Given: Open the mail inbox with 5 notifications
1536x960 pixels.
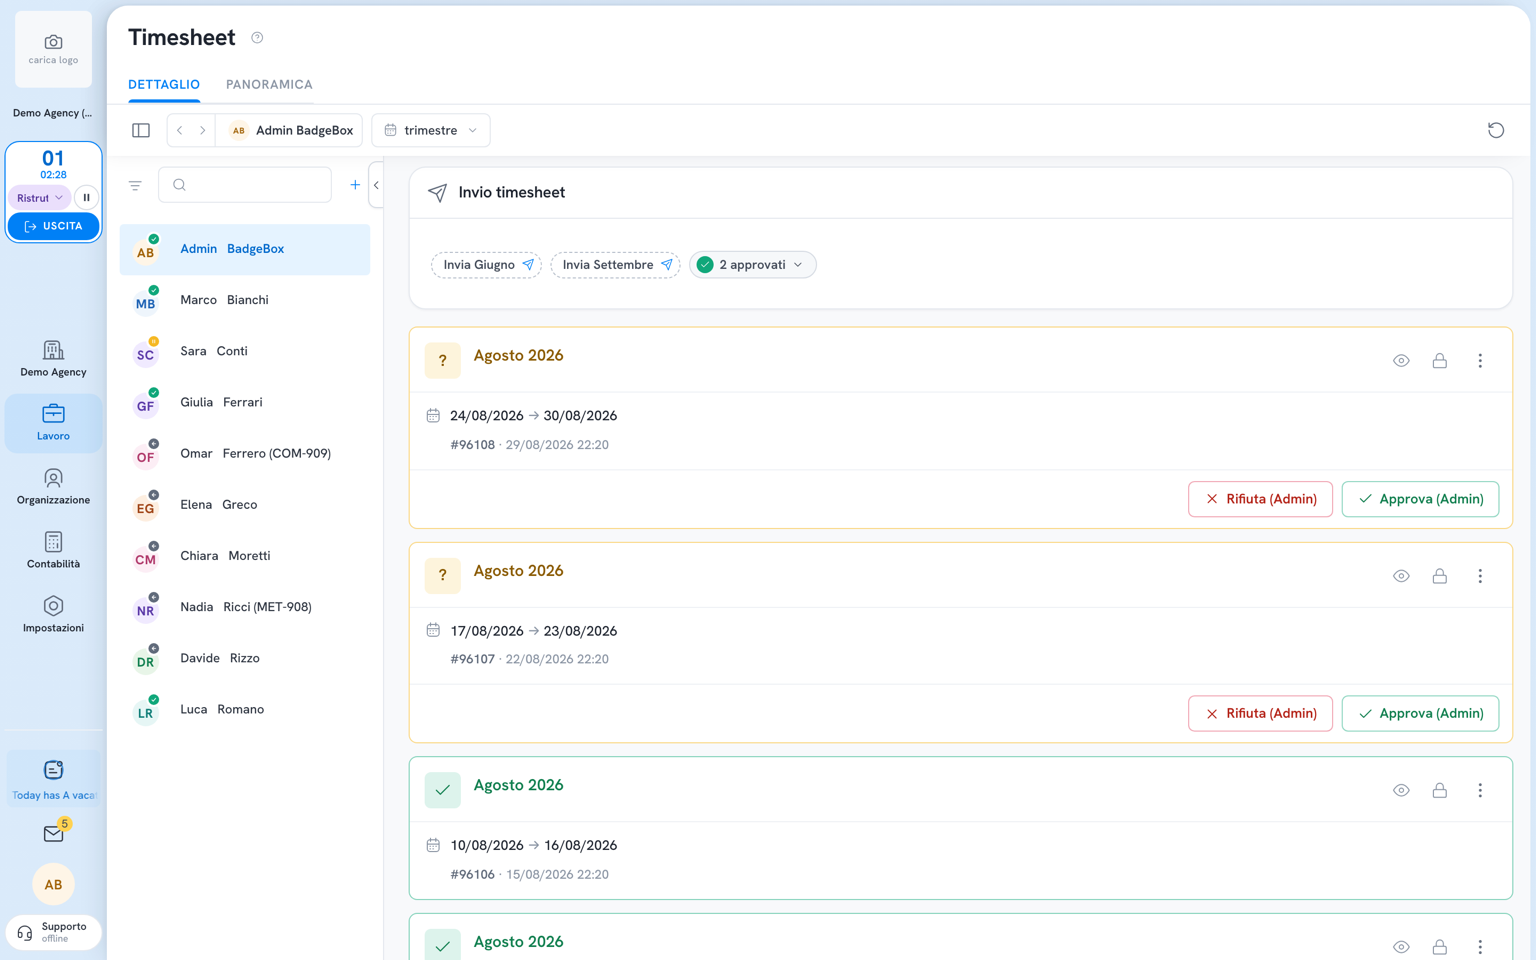Looking at the screenshot, I should (x=54, y=833).
